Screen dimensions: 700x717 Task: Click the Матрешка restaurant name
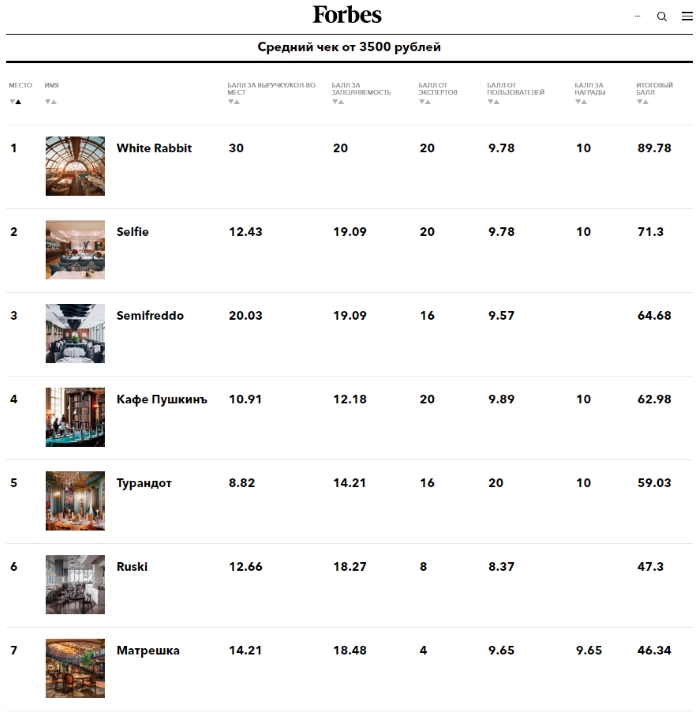click(148, 651)
